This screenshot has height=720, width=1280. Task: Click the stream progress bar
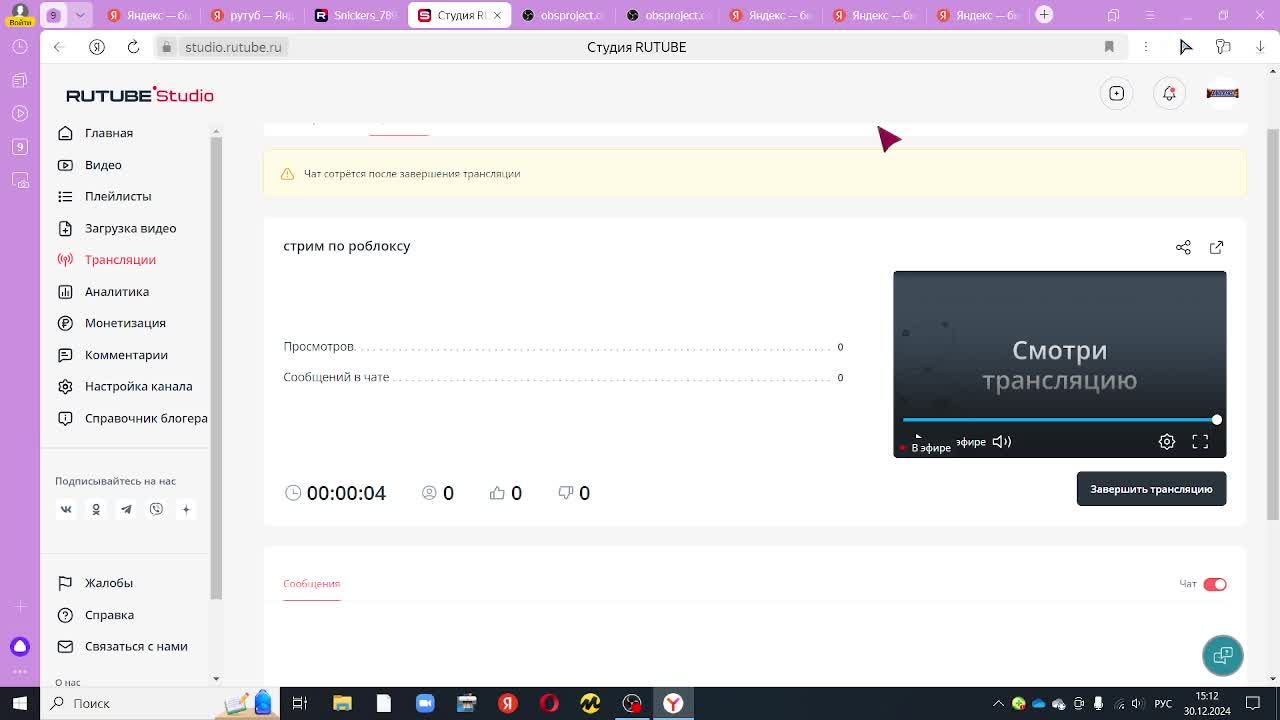click(x=1059, y=420)
